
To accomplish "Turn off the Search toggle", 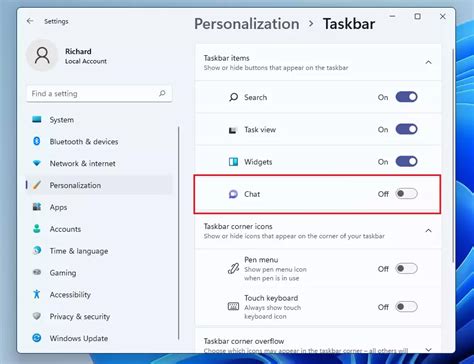I will [406, 97].
